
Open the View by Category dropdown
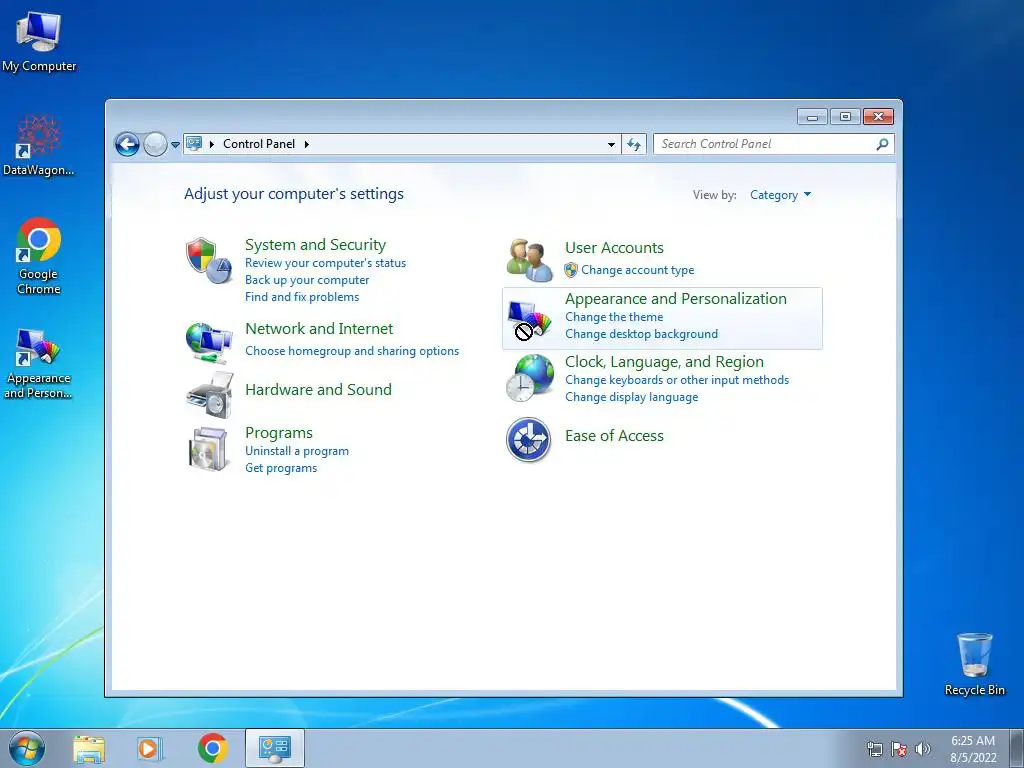point(780,195)
